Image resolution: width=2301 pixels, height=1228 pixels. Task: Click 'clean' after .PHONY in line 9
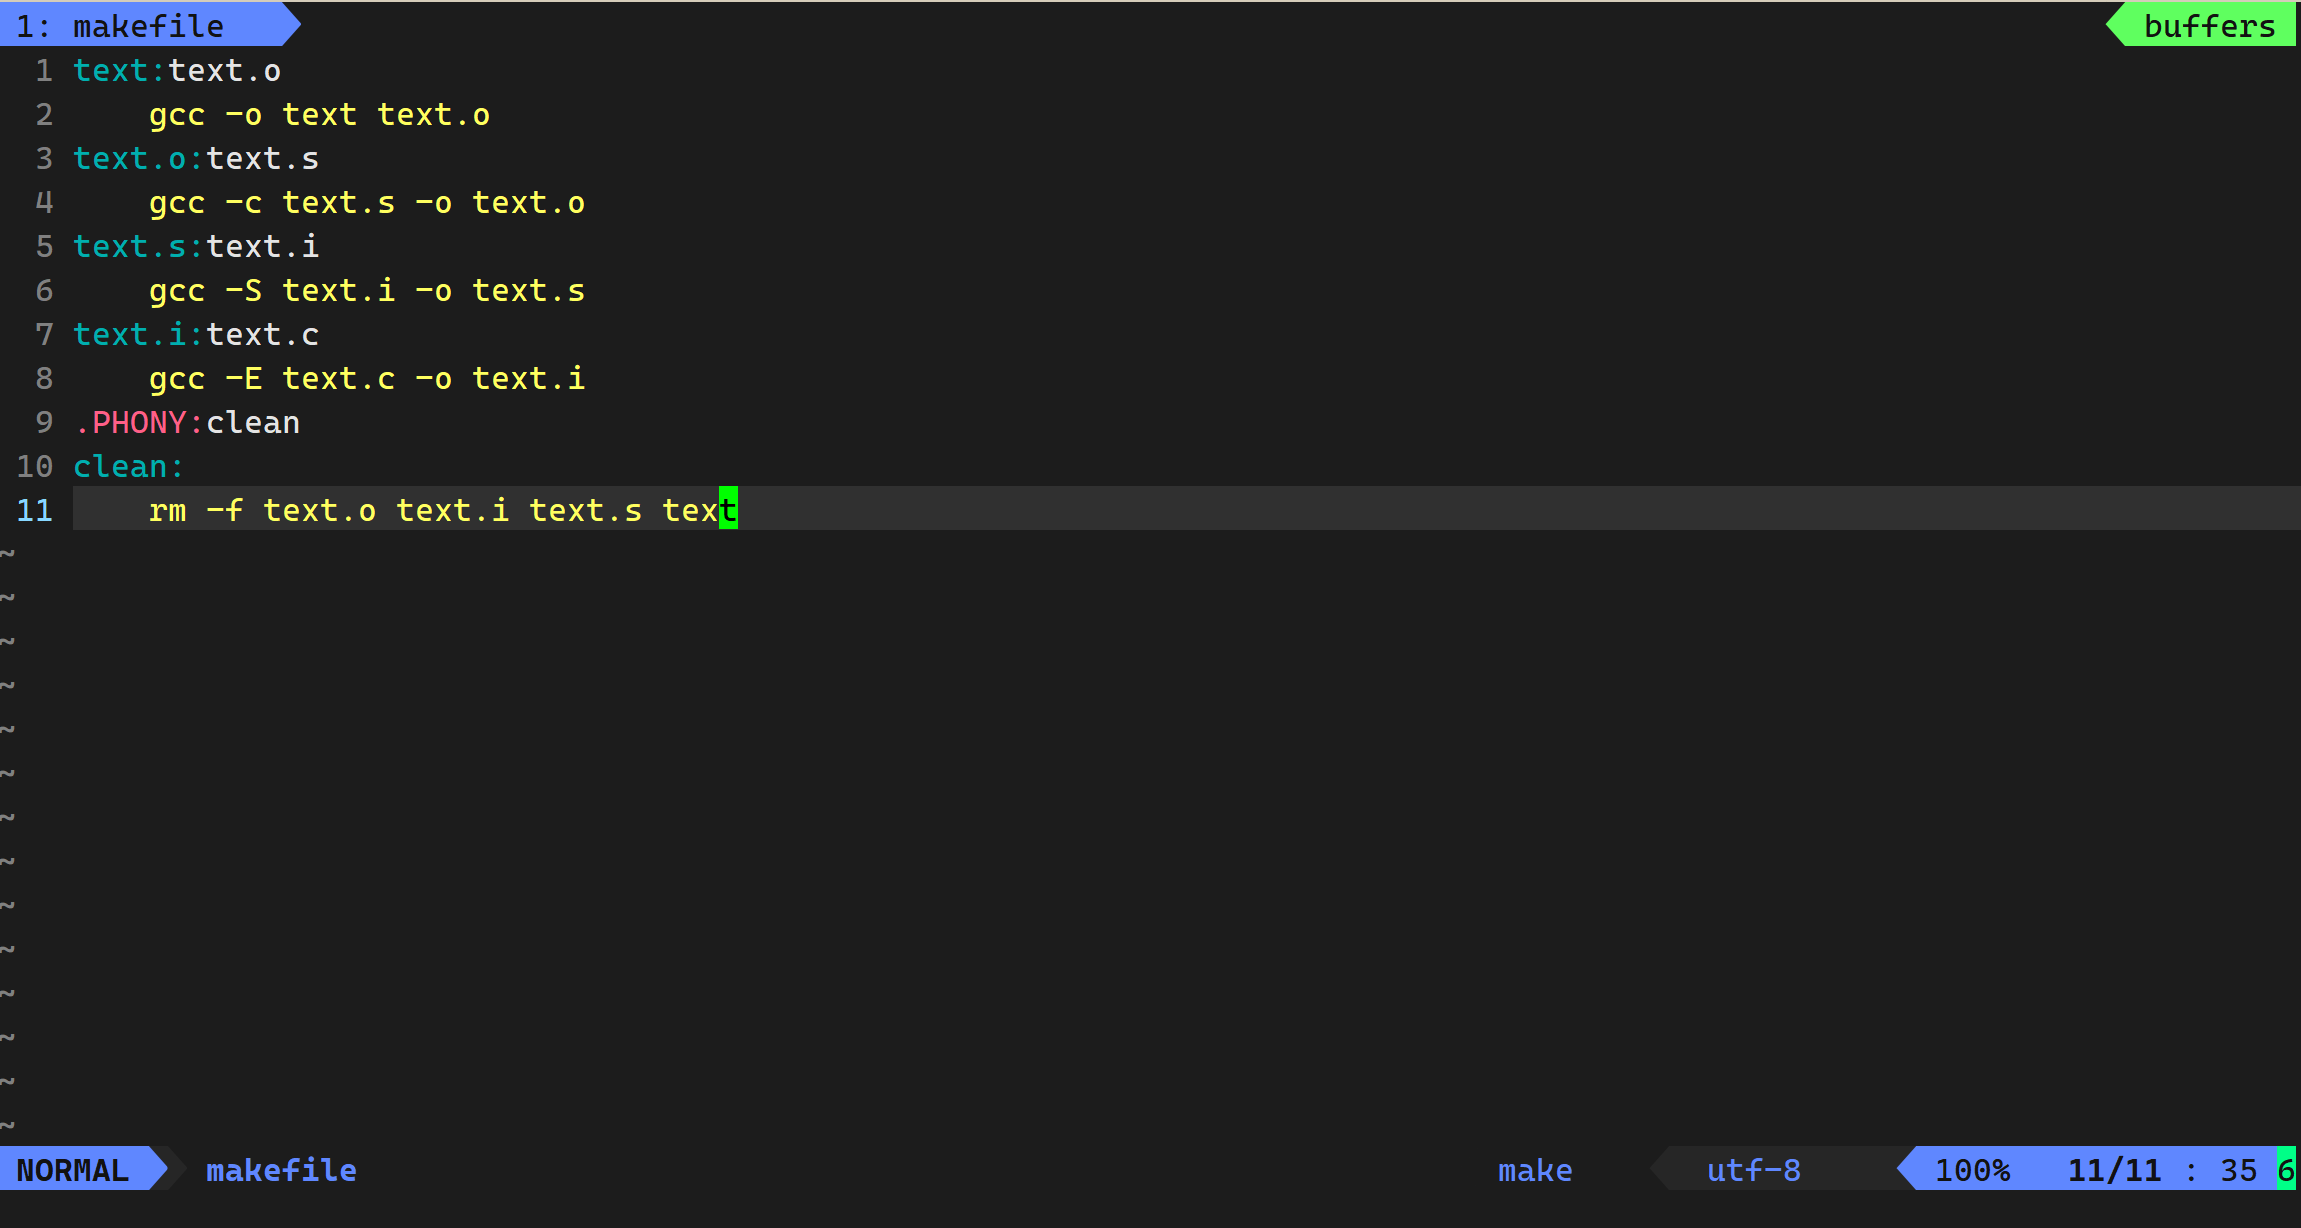253,422
